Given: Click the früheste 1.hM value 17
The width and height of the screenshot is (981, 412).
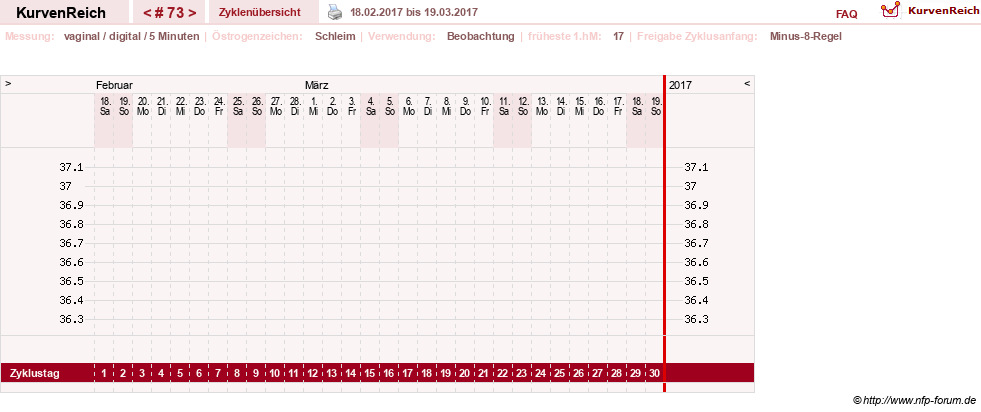Looking at the screenshot, I should click(618, 36).
